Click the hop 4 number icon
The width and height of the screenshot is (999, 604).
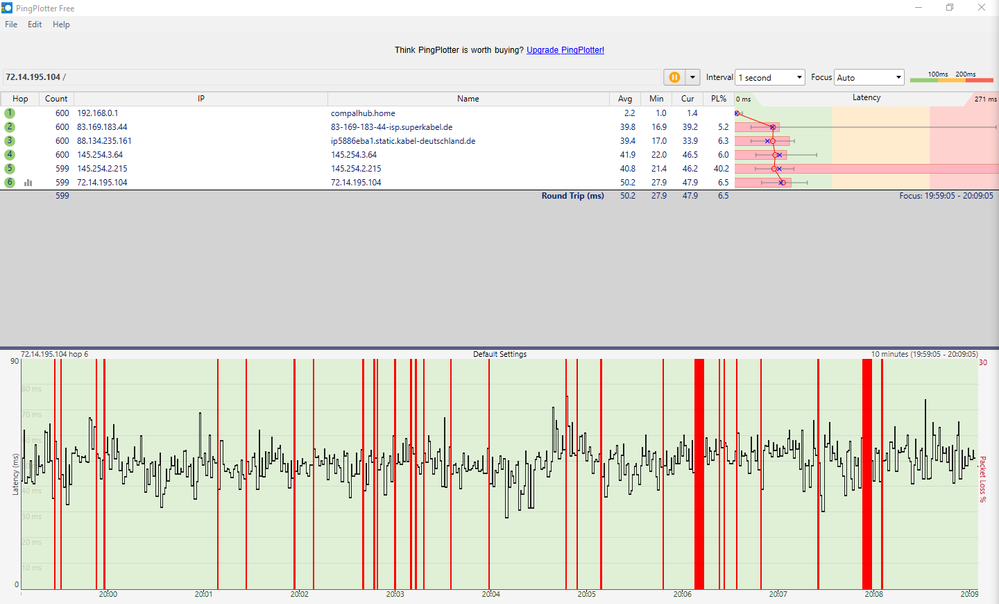point(10,155)
